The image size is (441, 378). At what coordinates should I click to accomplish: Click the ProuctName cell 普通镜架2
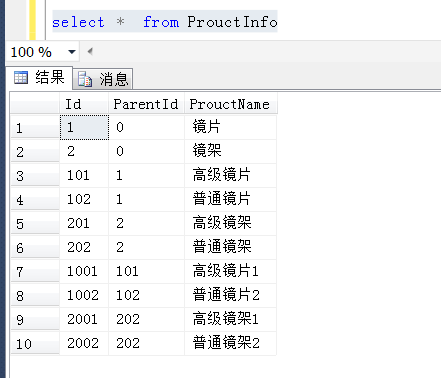click(x=230, y=343)
